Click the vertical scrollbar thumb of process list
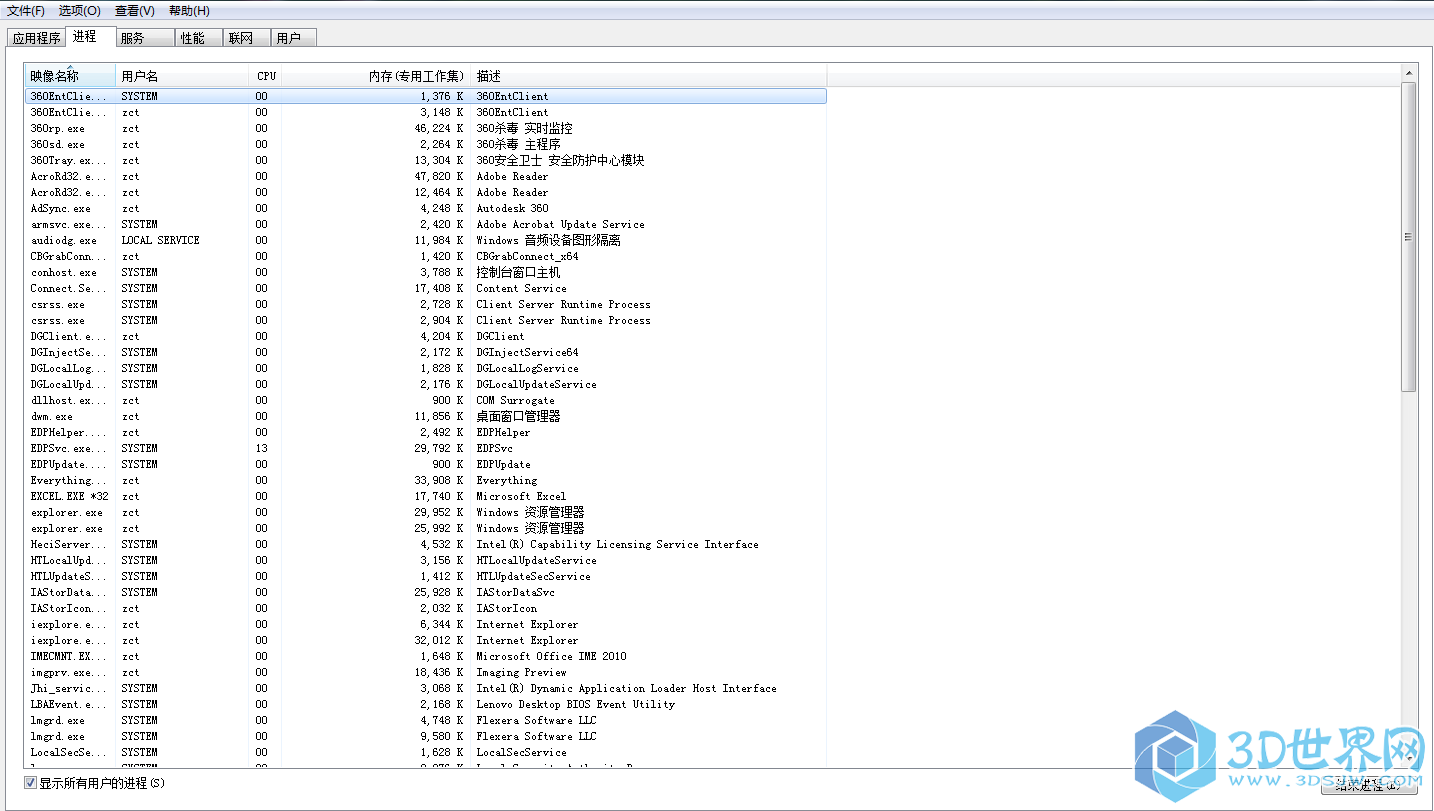The image size is (1434, 811). coord(1409,237)
